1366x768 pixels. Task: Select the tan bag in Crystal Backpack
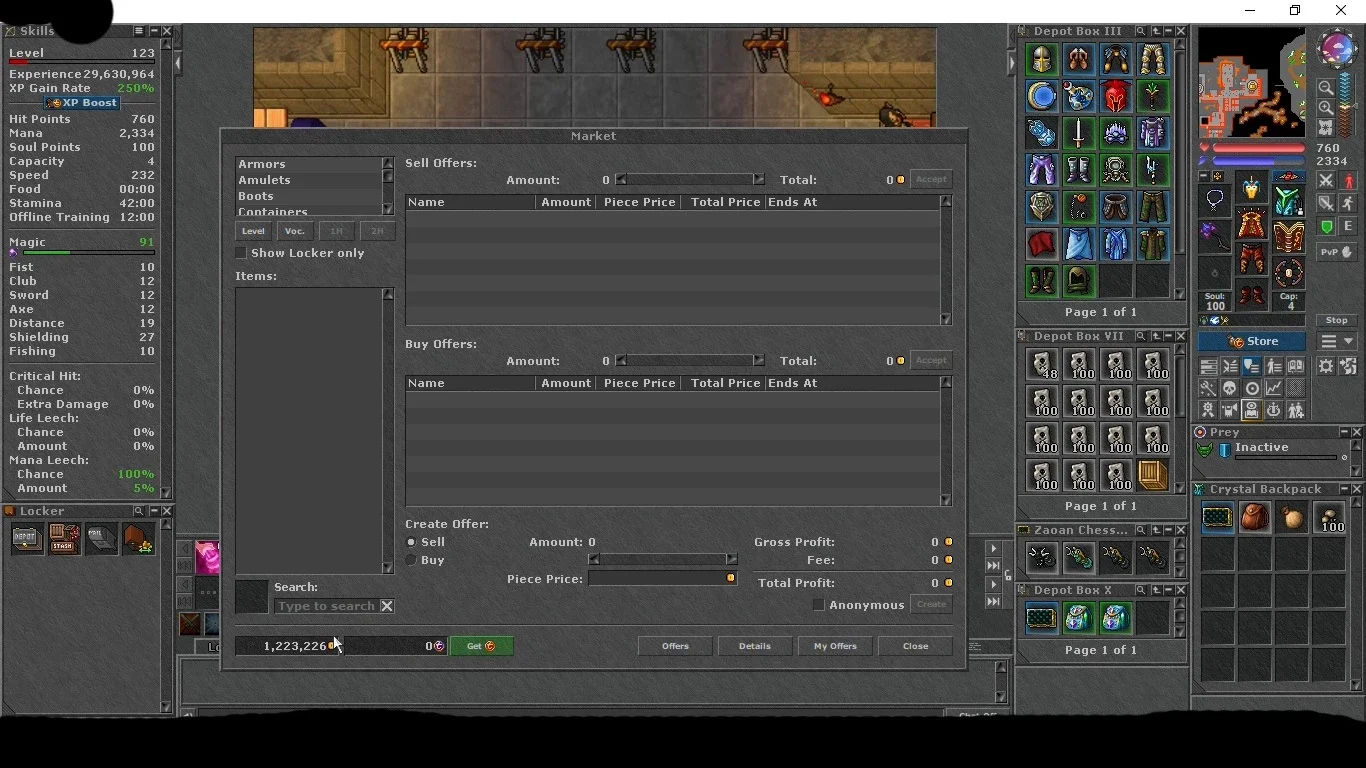[1292, 517]
